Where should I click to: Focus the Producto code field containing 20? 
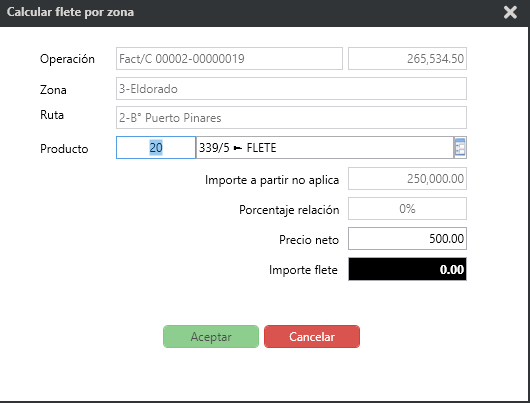point(156,147)
